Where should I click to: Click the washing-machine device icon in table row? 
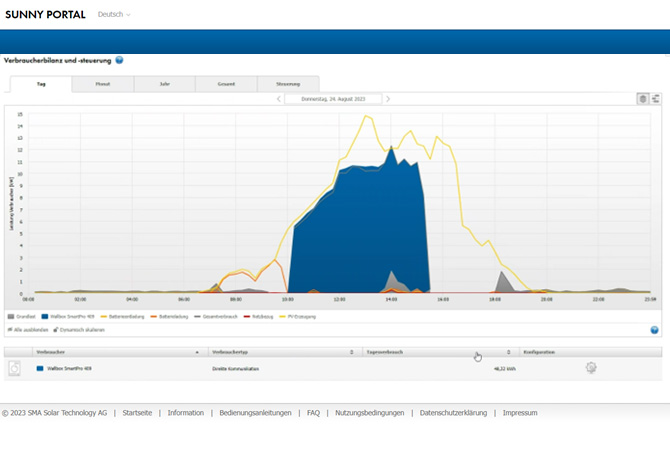pyautogui.click(x=15, y=368)
